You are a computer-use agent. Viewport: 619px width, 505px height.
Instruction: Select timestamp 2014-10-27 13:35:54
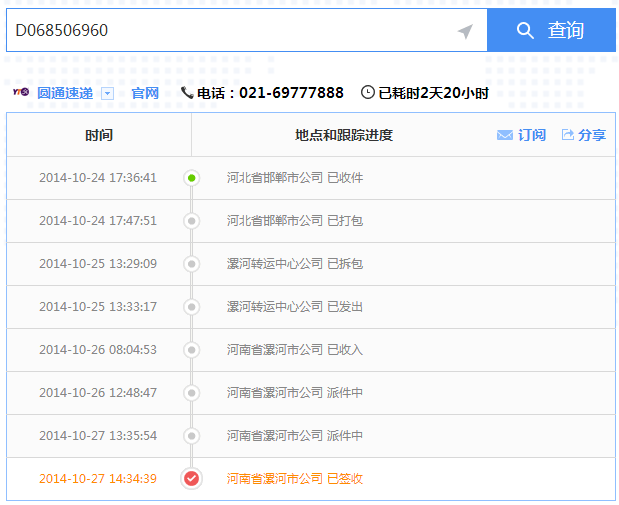pos(98,436)
